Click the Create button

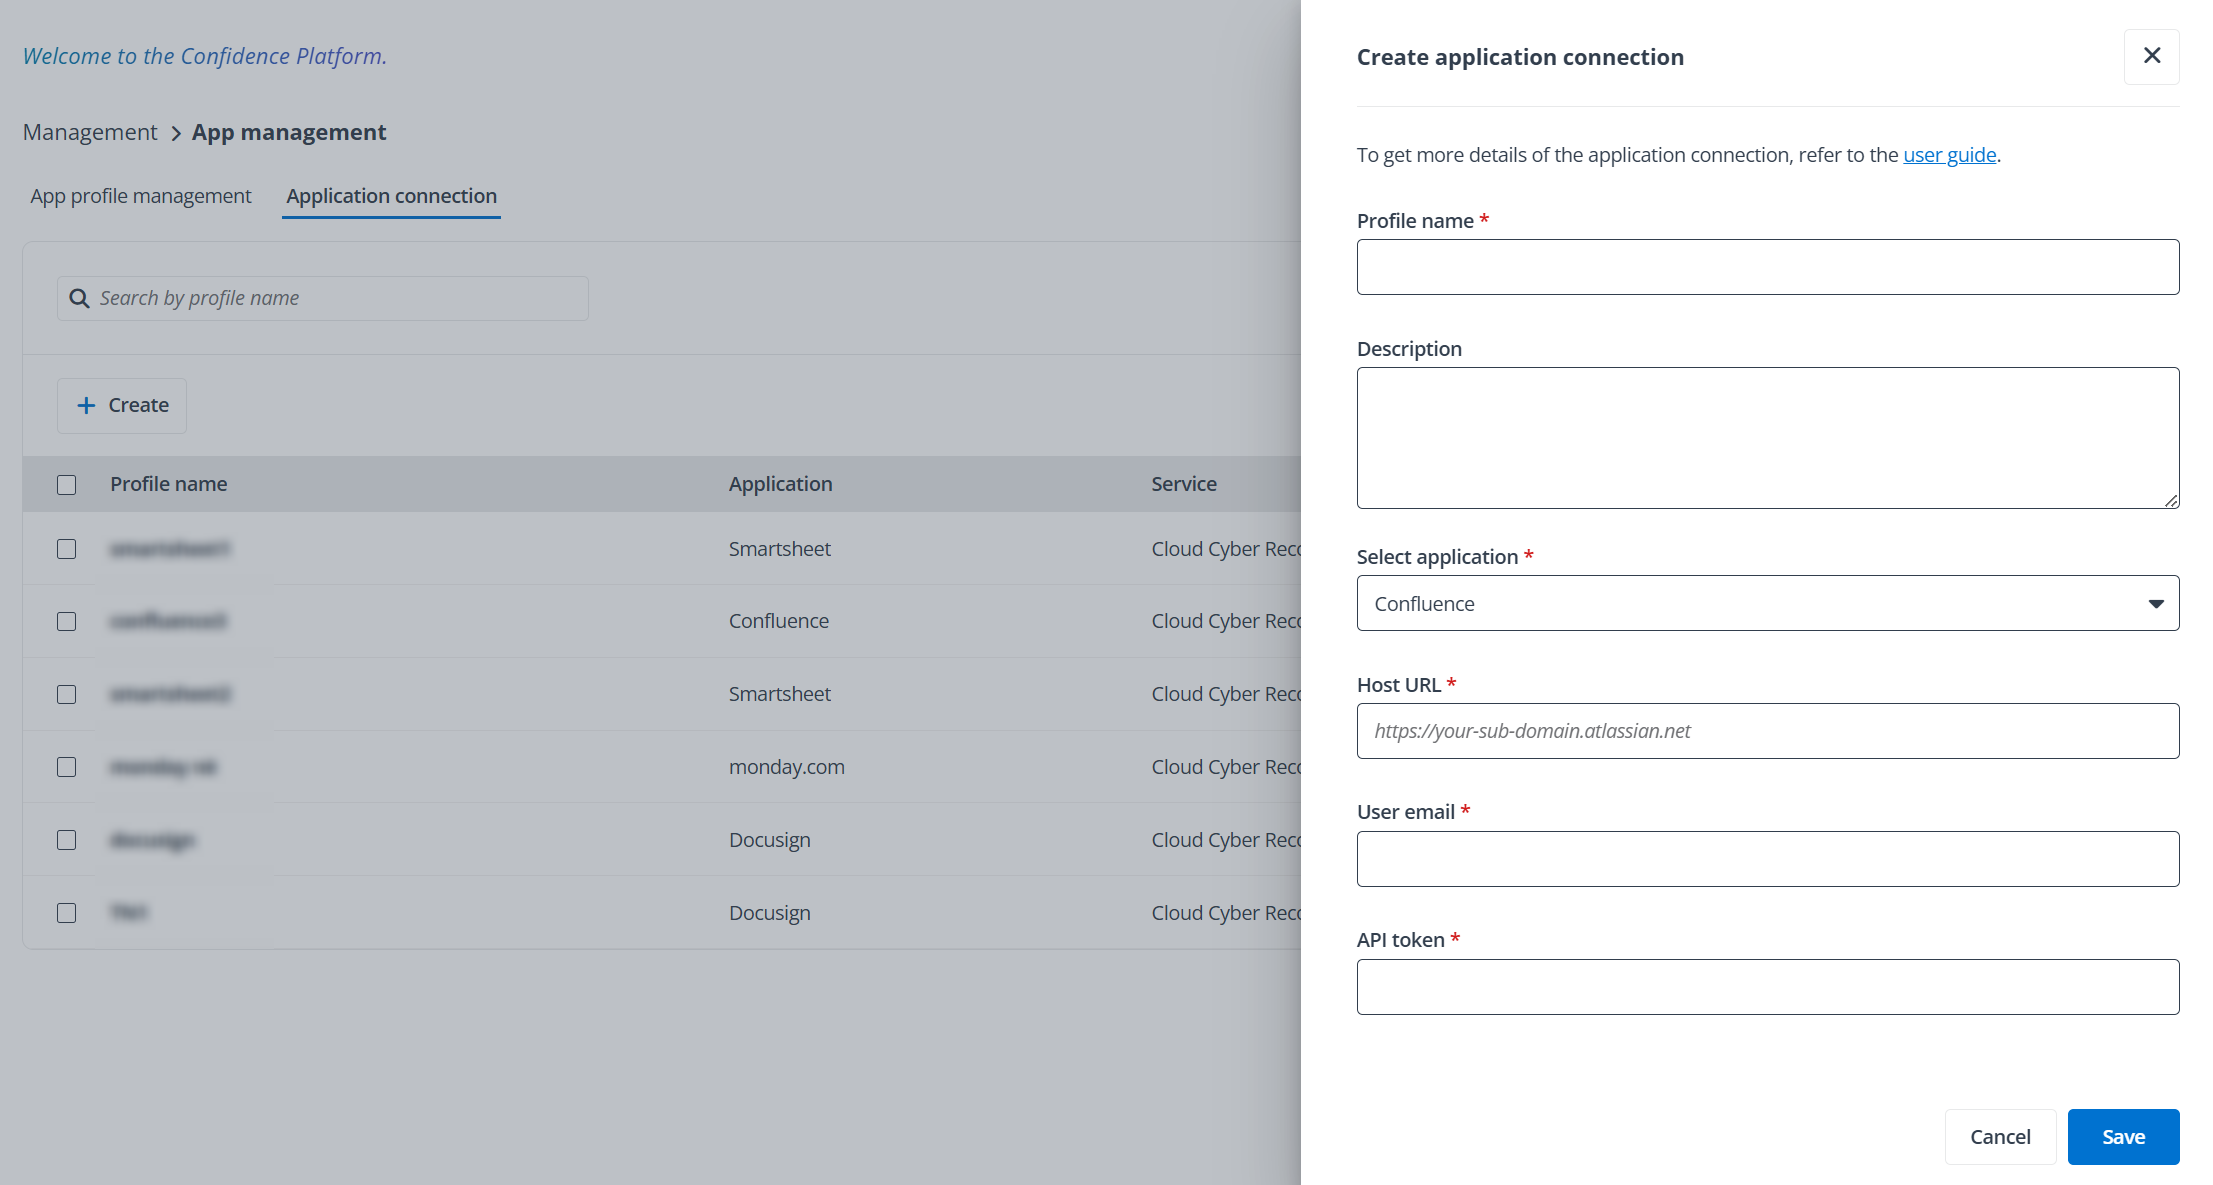pyautogui.click(x=121, y=405)
